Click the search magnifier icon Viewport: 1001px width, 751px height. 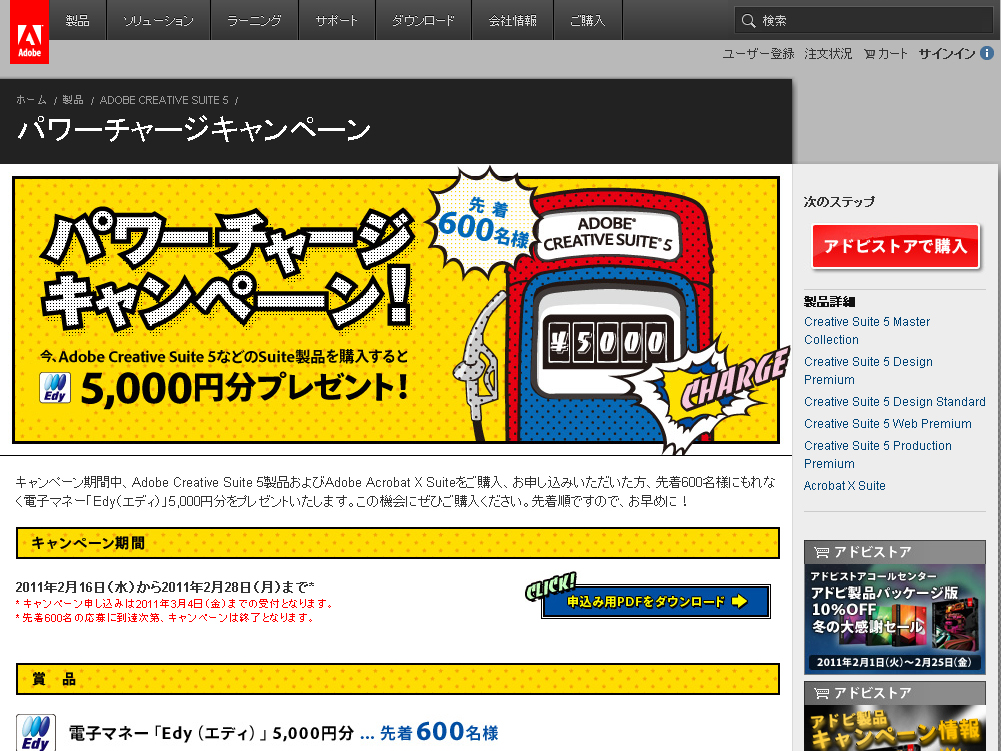748,20
